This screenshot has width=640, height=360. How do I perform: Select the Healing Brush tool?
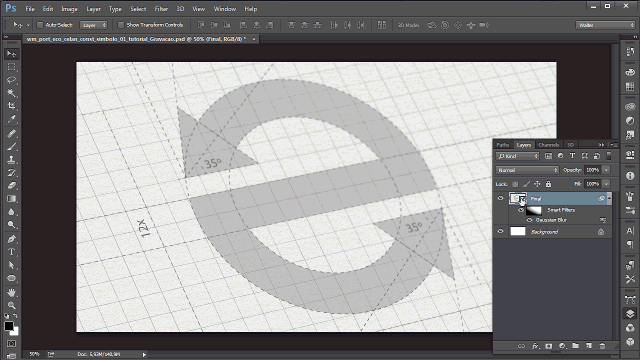(11, 133)
